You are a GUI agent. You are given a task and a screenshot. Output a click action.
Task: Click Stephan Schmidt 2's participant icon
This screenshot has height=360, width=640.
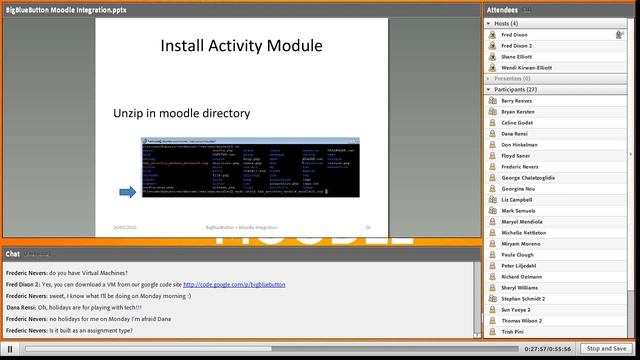coord(493,299)
